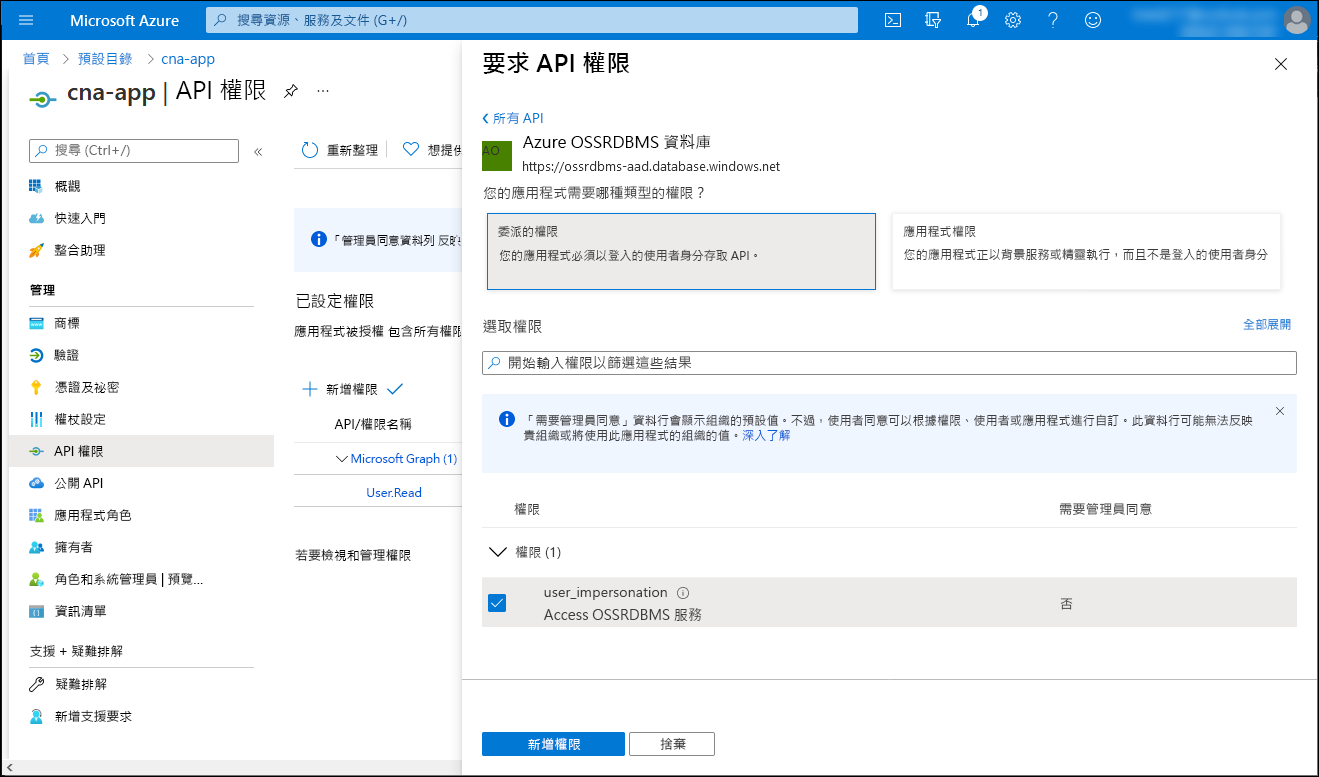1319x777 pixels.
Task: Select the 委派的權限 permission type
Action: pos(681,251)
